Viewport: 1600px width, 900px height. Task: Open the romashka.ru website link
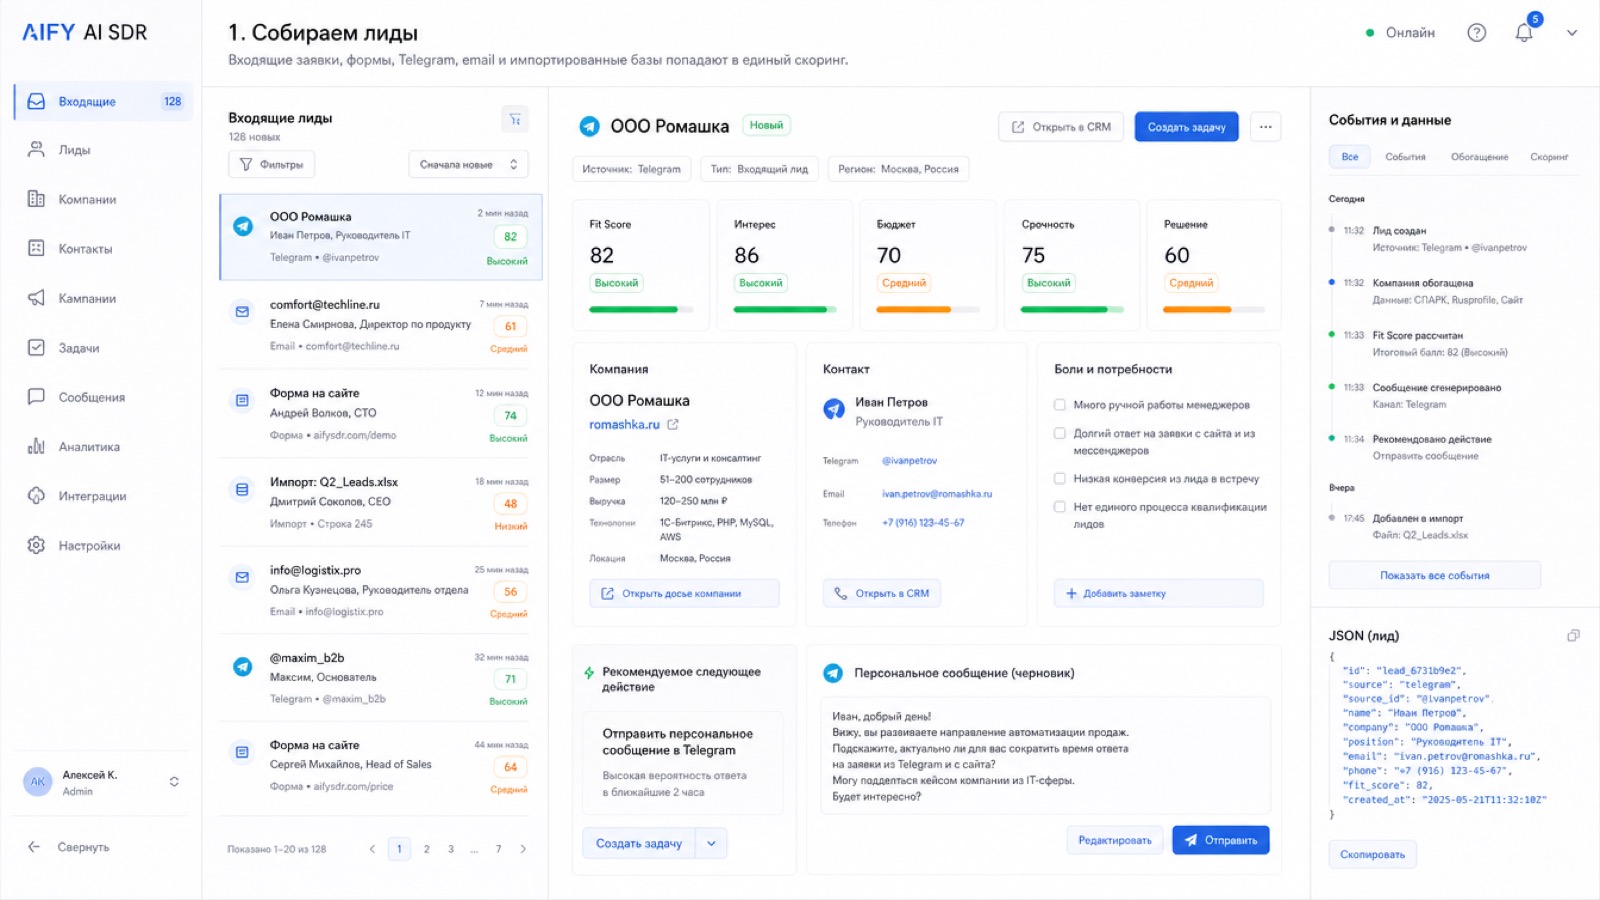[x=624, y=425]
